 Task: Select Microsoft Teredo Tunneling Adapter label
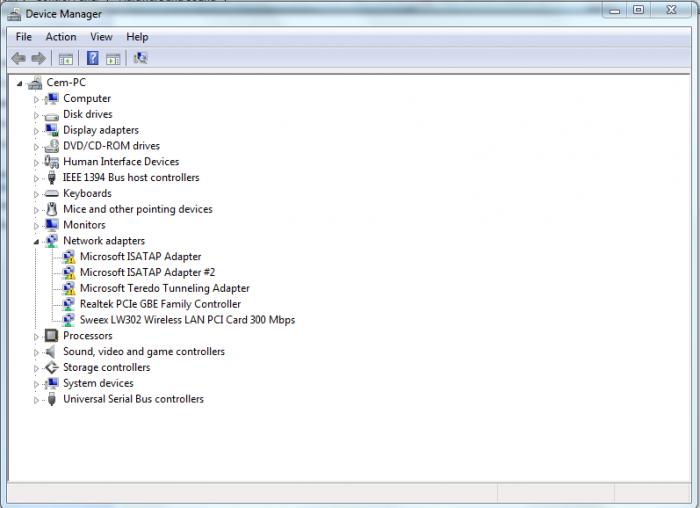coord(165,288)
